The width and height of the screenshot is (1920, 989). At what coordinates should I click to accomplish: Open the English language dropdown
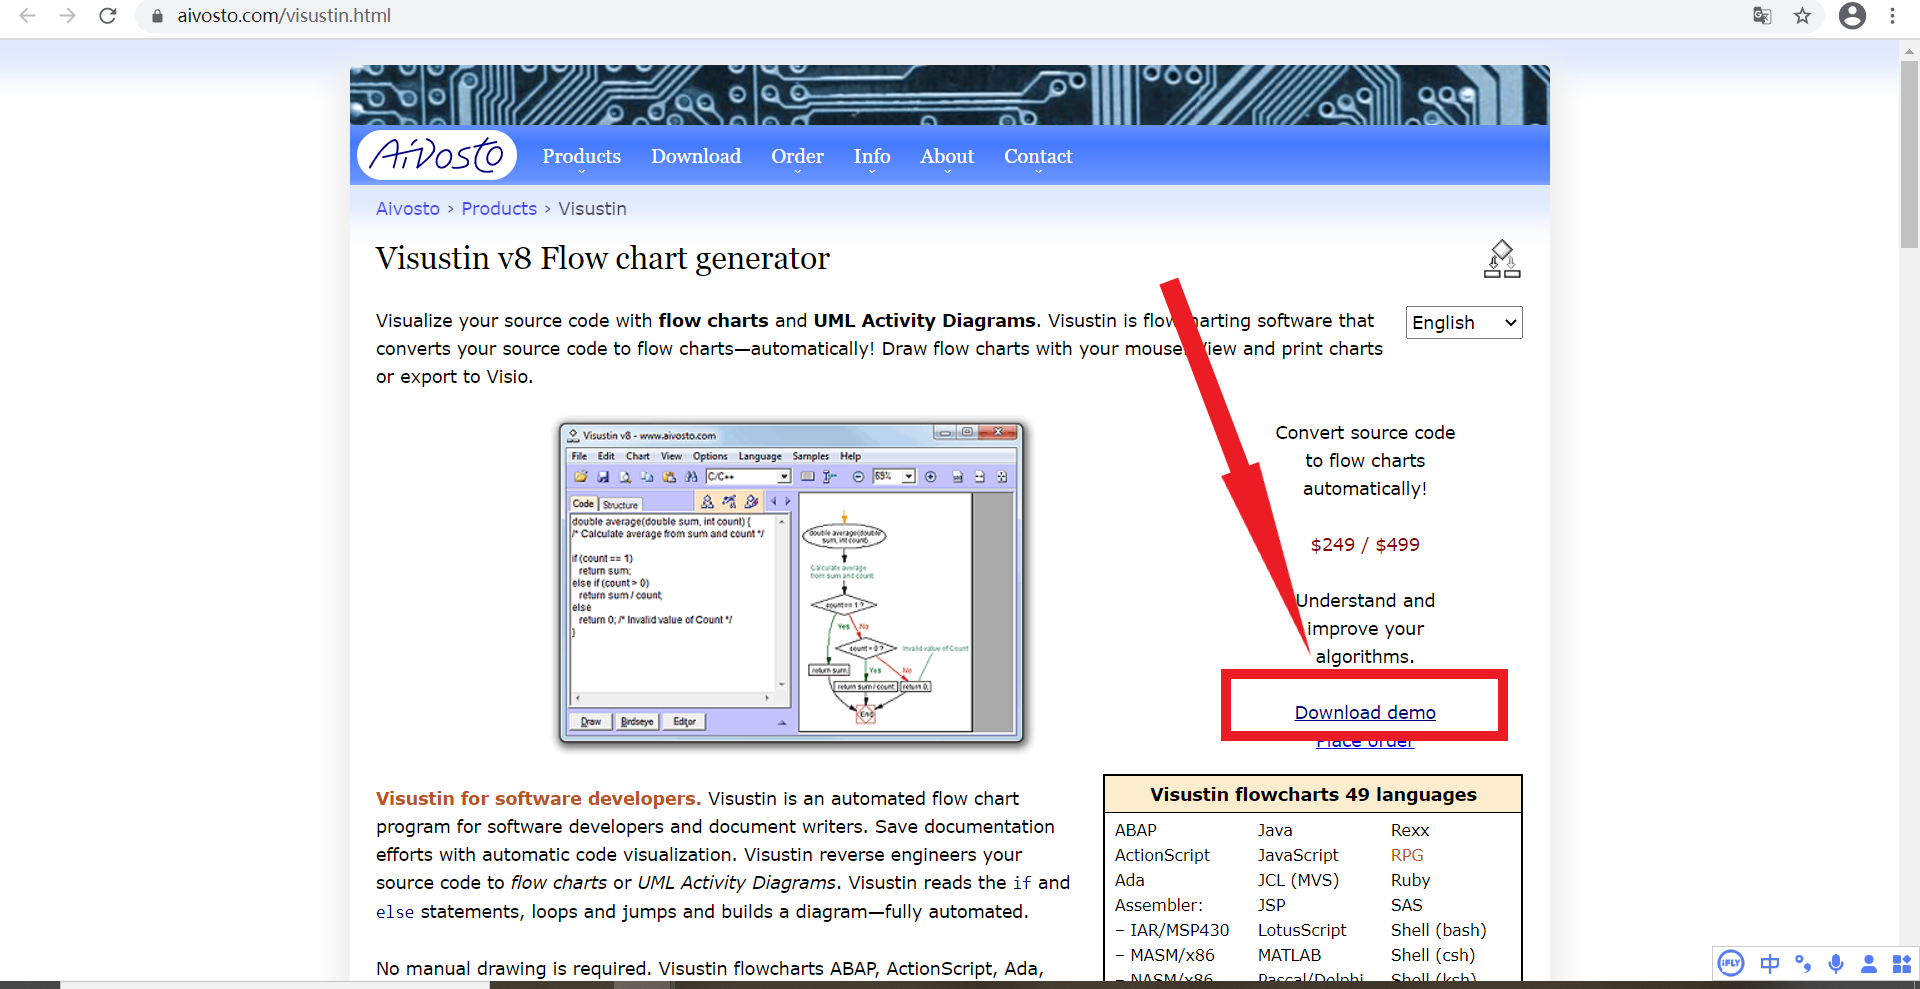[1464, 322]
